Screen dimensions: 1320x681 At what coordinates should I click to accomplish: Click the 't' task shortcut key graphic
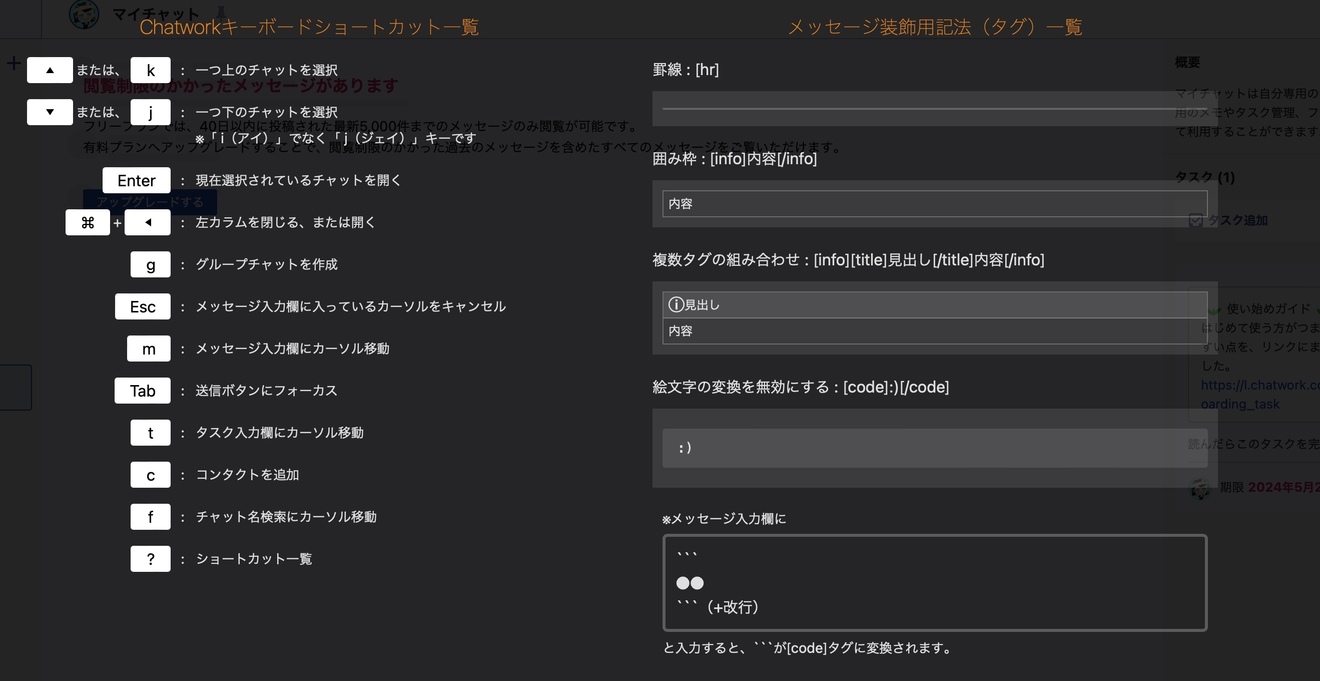pos(150,432)
